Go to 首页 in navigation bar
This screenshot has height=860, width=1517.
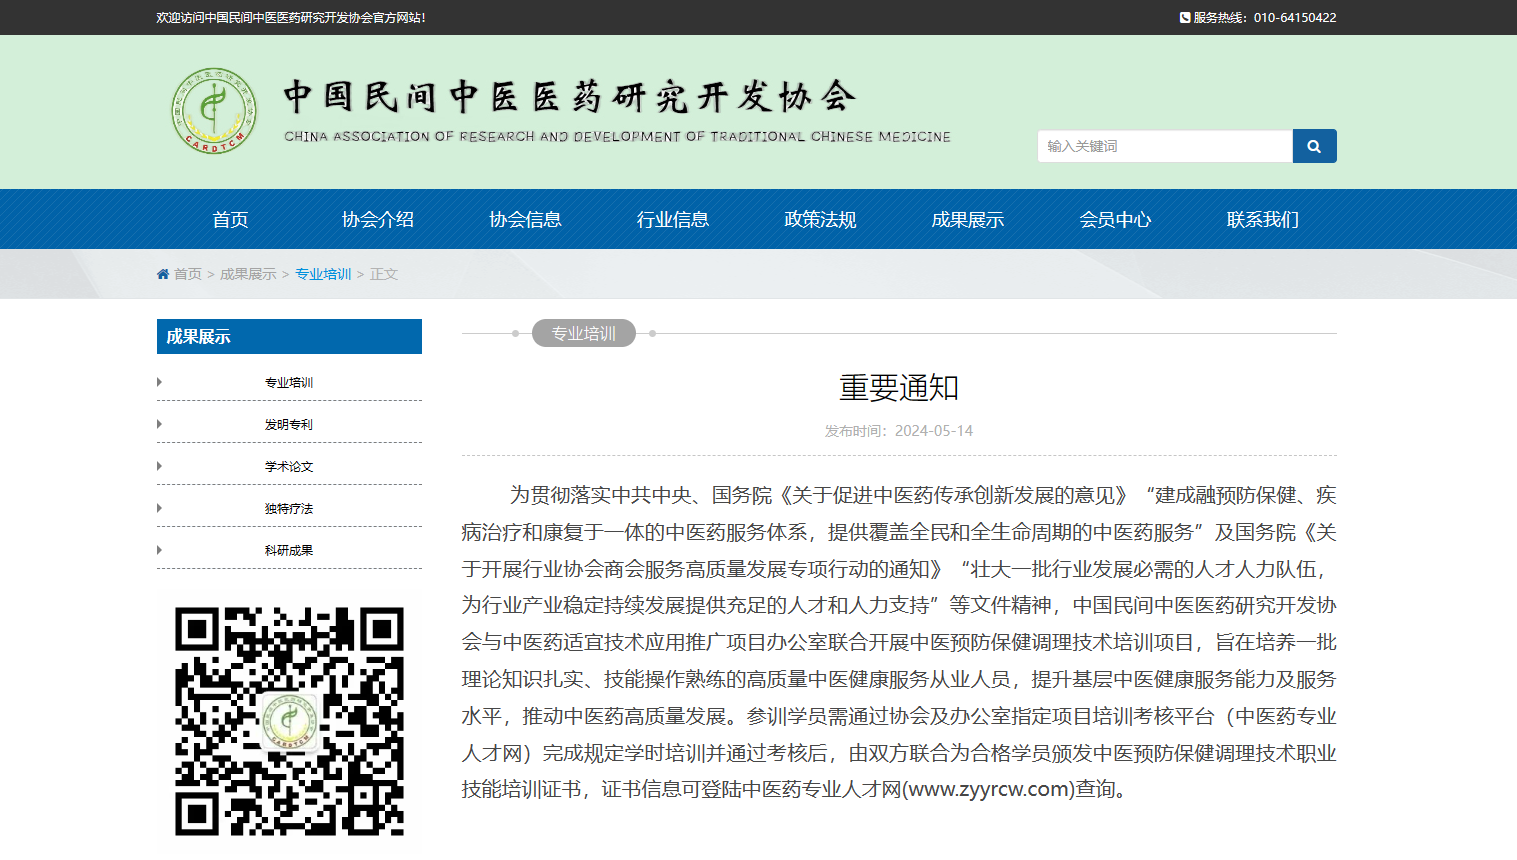tap(230, 219)
